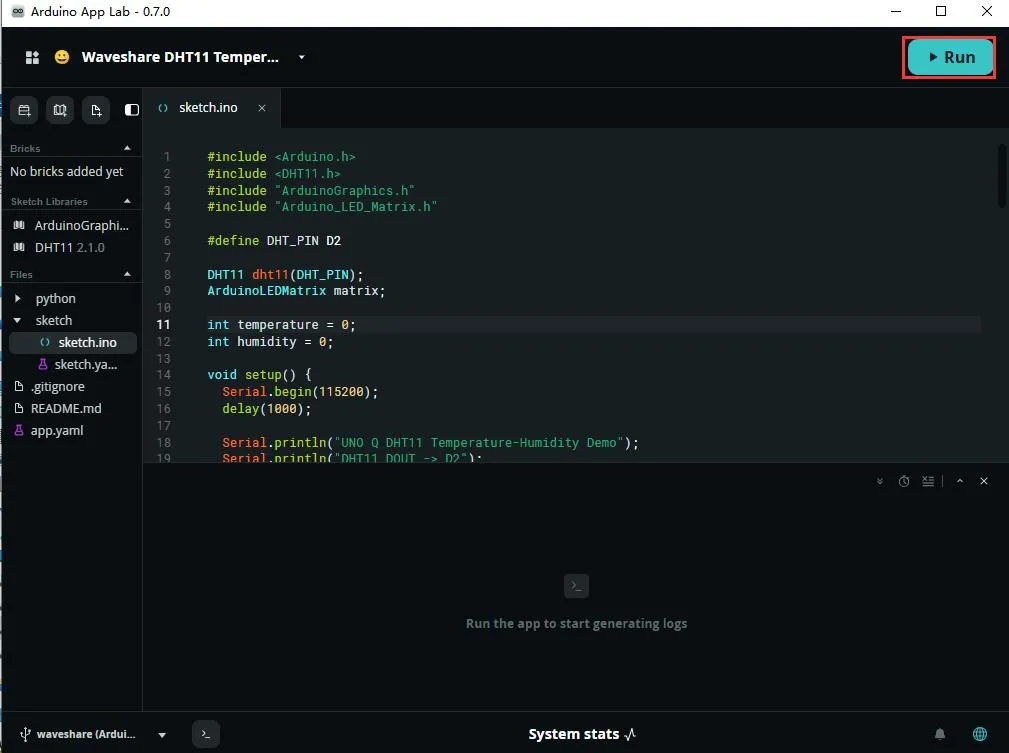Screen dimensions: 1009x753
Task: Click the delay(1000) line
Action: pos(266,409)
